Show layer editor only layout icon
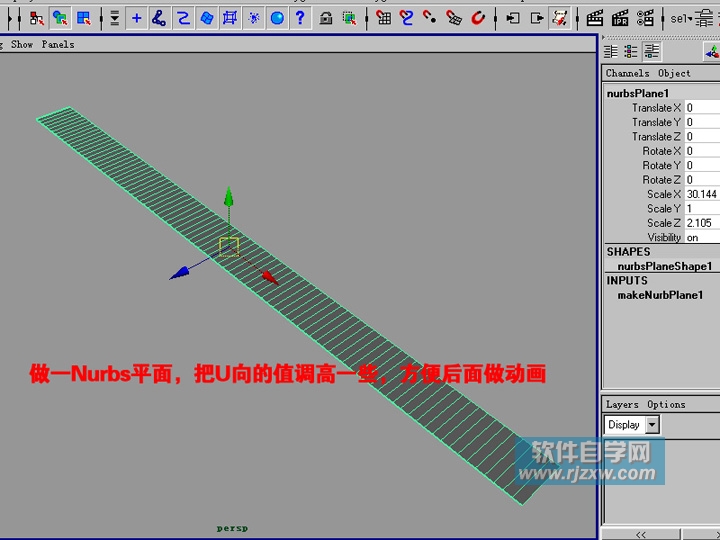 [631, 51]
